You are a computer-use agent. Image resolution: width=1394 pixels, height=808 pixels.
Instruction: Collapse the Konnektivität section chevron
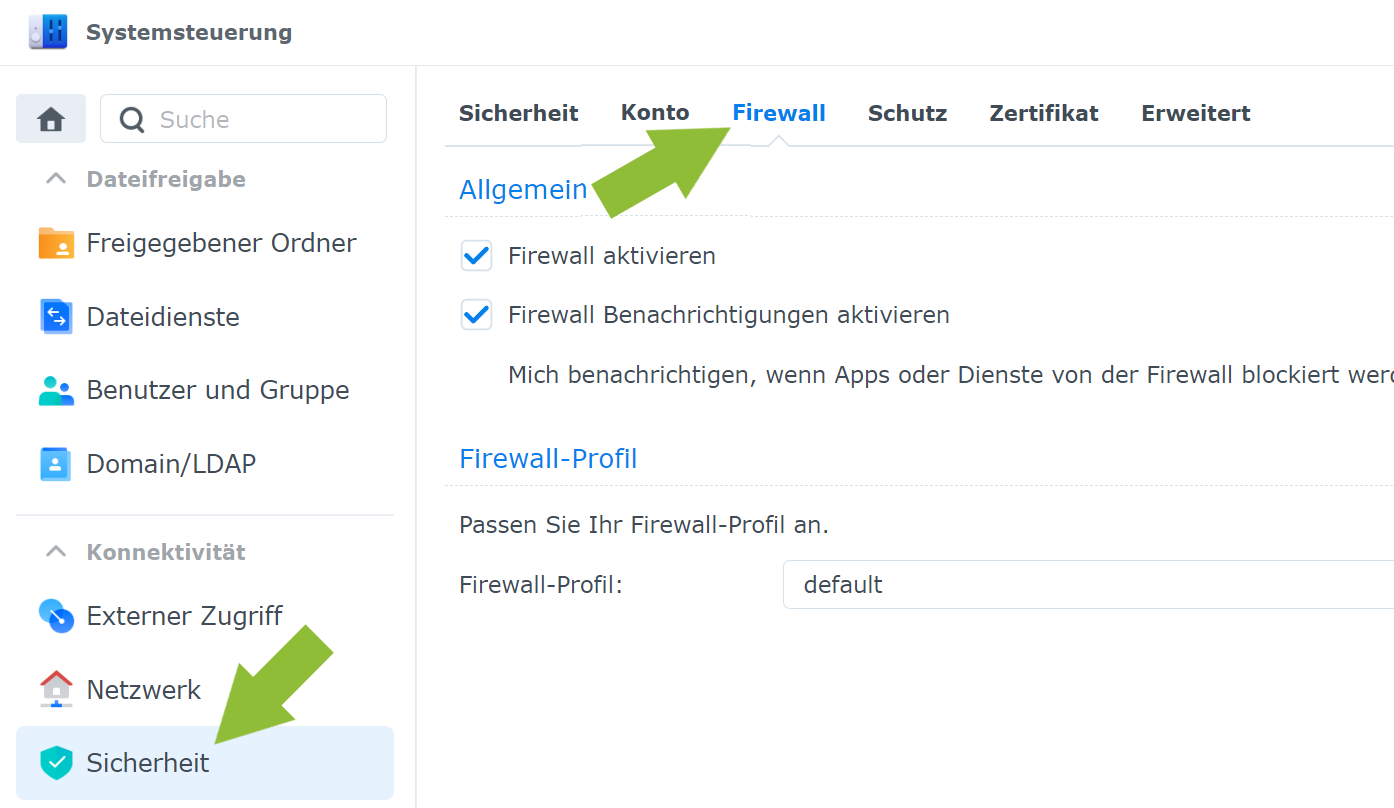57,552
